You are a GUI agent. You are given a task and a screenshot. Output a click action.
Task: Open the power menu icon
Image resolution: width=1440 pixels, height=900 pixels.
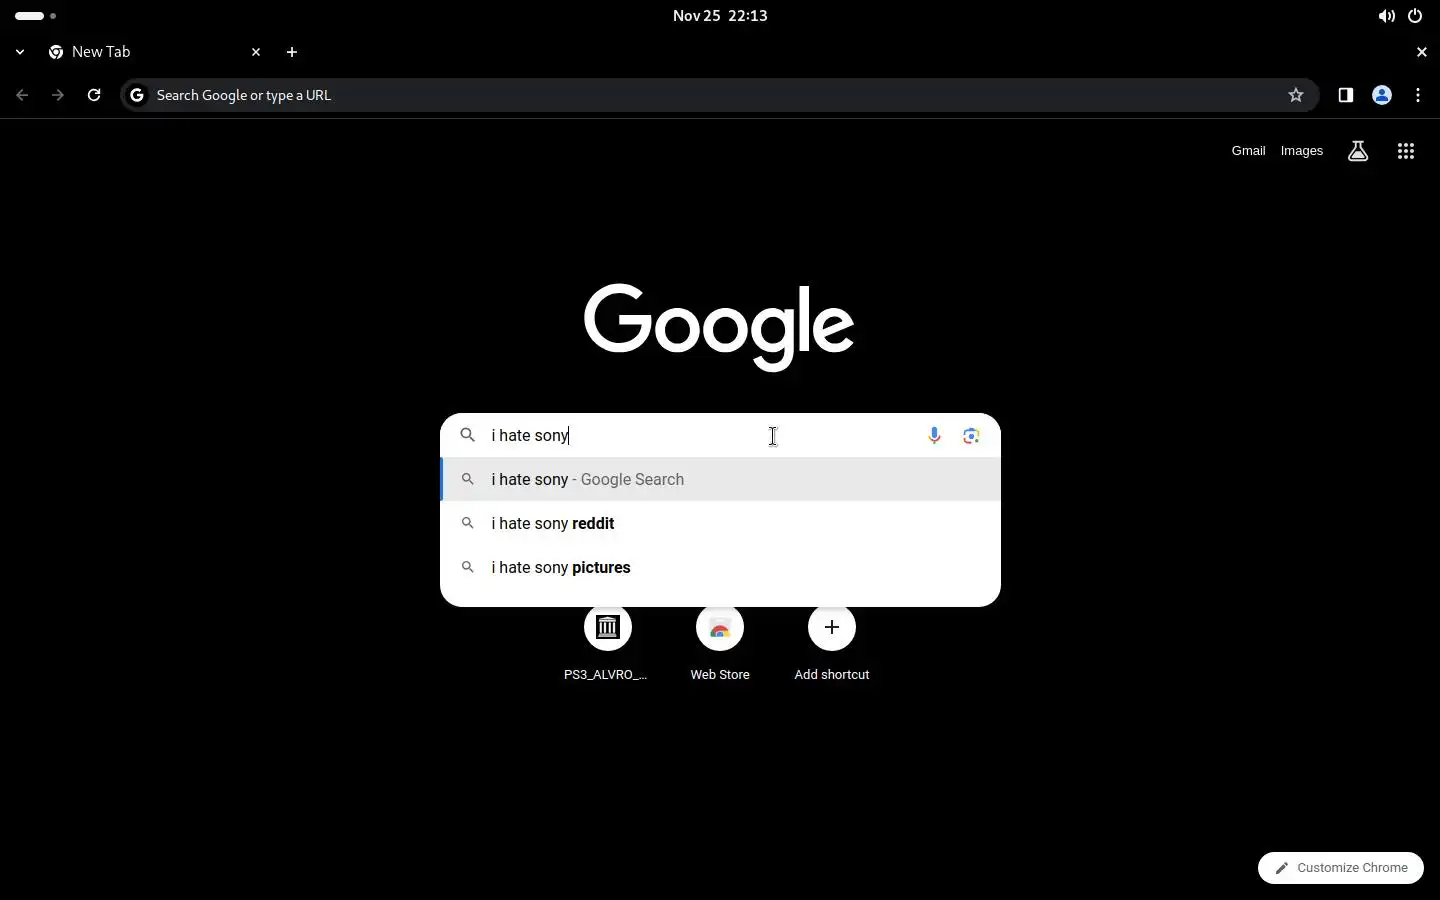[x=1415, y=16]
